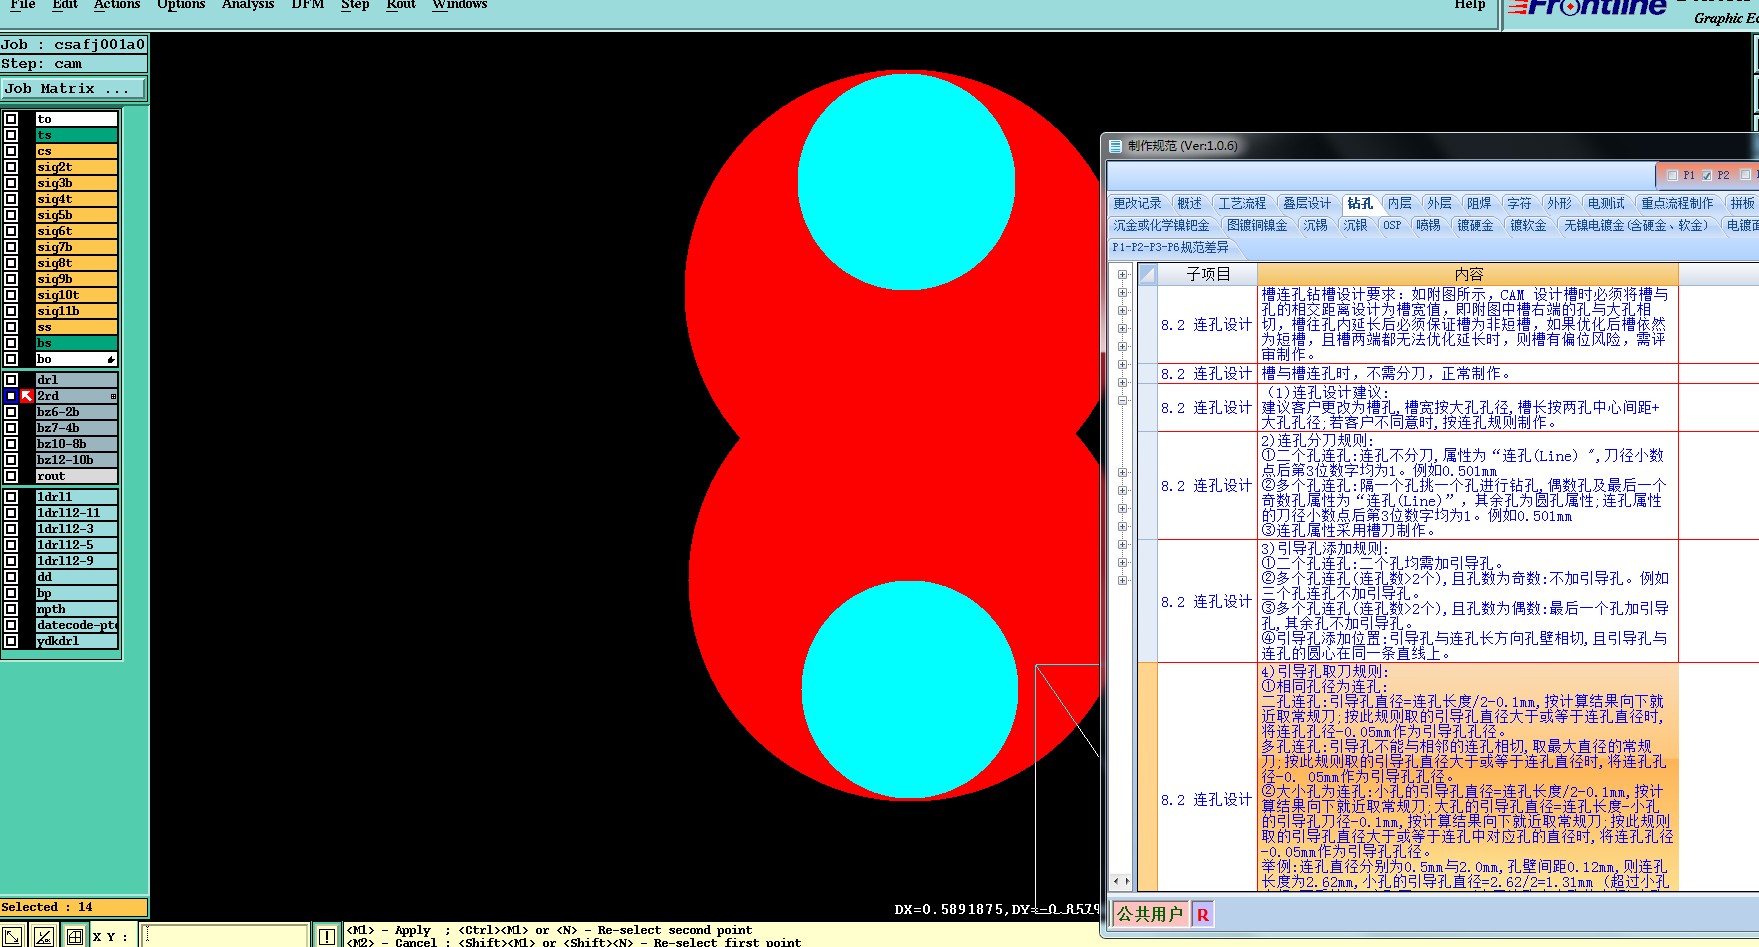1759x947 pixels.
Task: Switch to the 阻焊 tab
Action: coord(1479,203)
